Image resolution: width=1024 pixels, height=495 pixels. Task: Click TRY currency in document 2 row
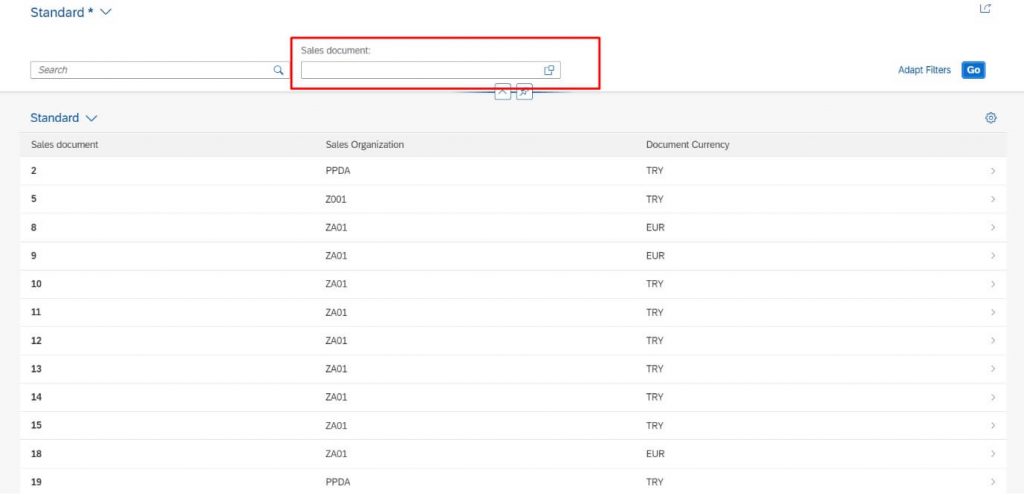pos(654,171)
